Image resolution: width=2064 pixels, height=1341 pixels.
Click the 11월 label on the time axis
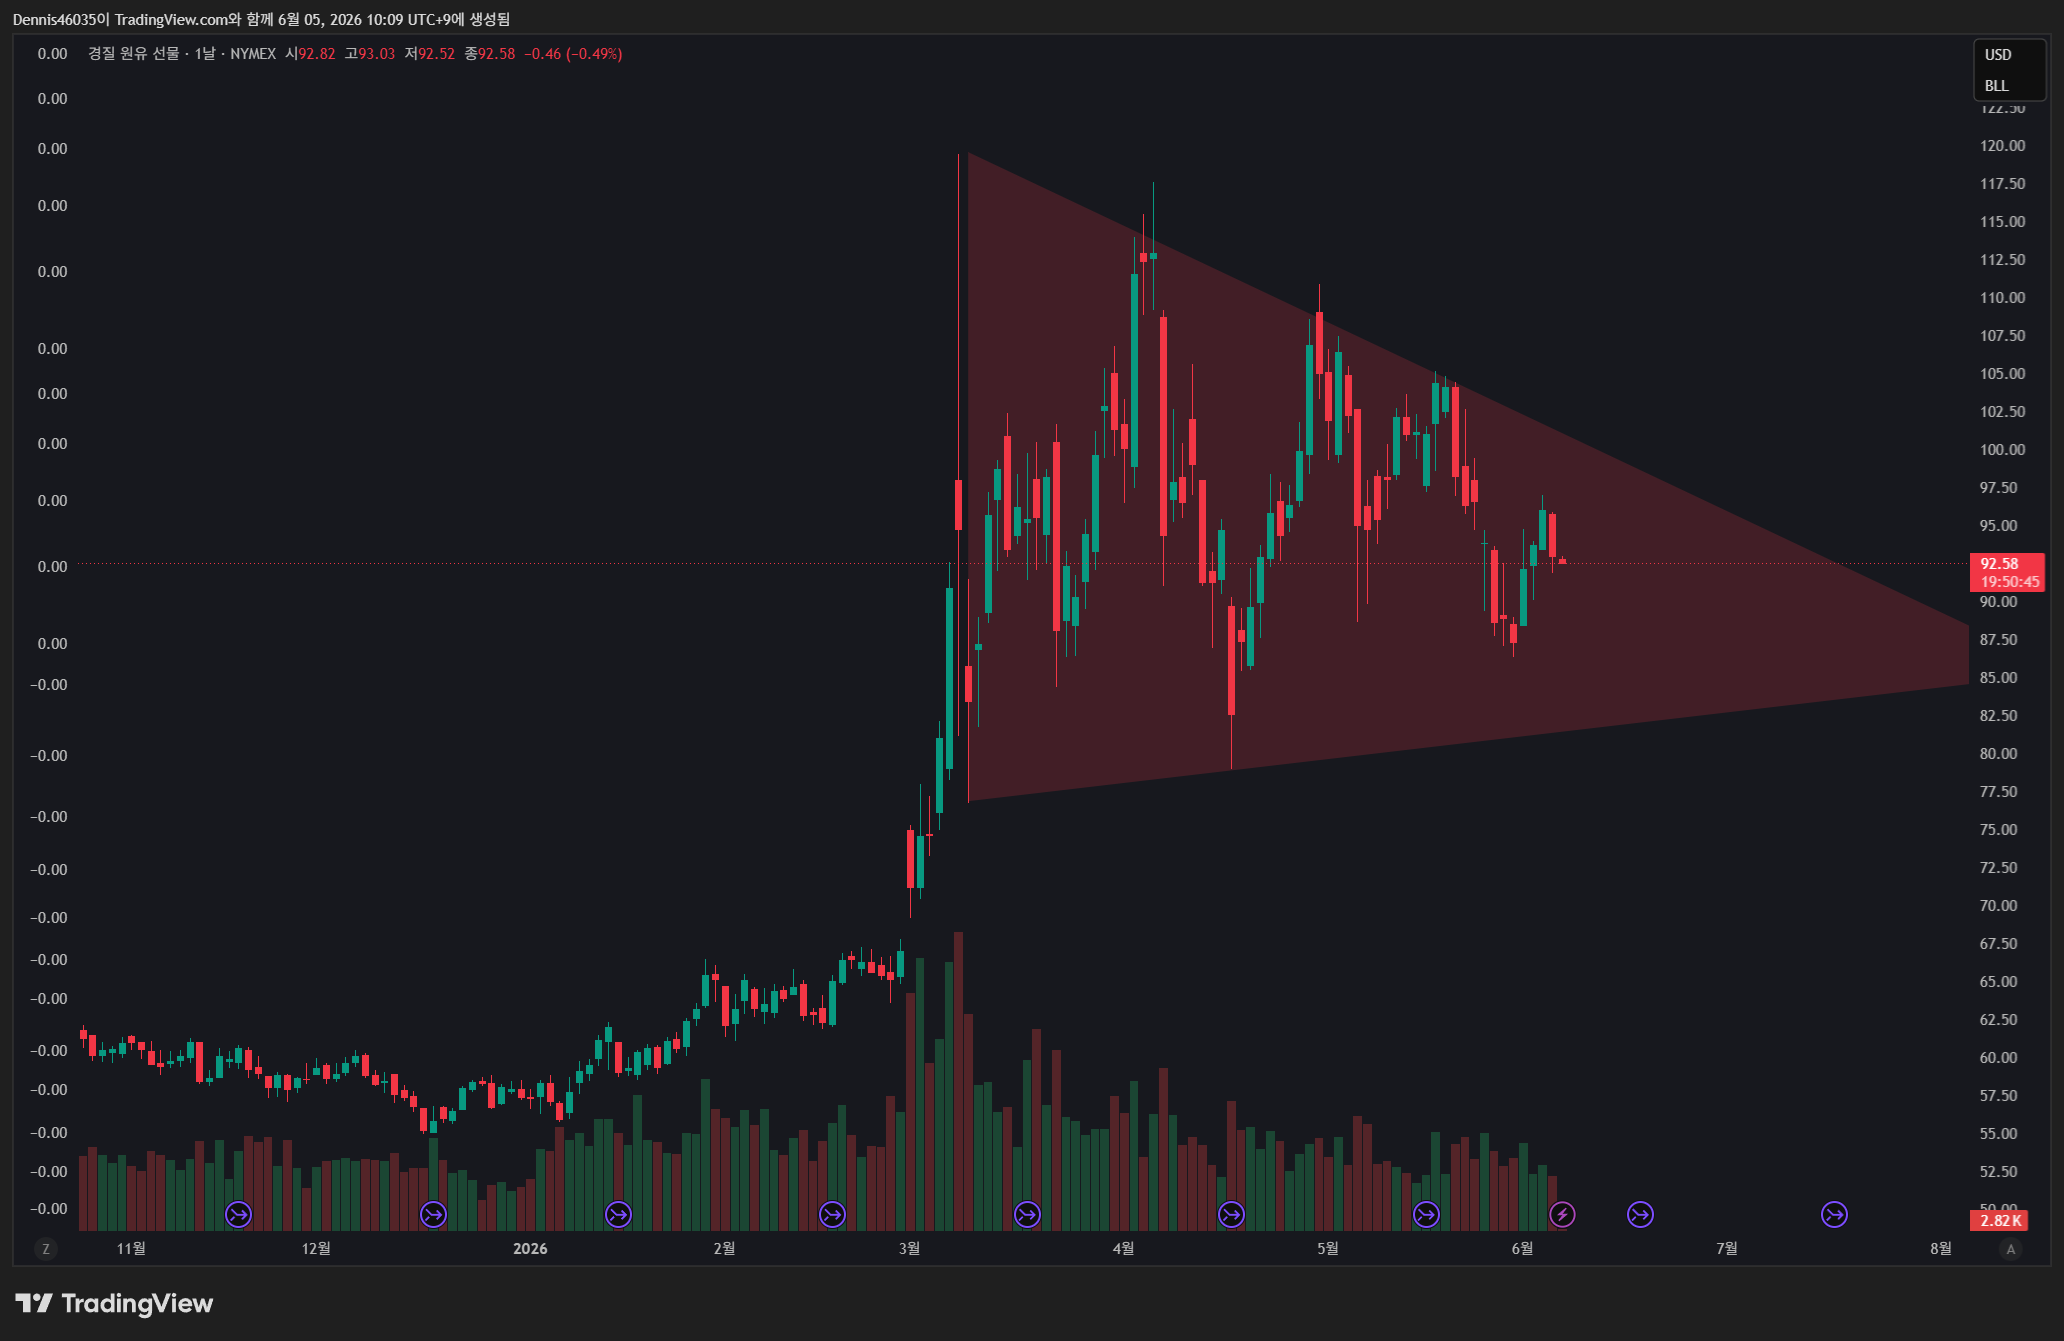coord(131,1248)
